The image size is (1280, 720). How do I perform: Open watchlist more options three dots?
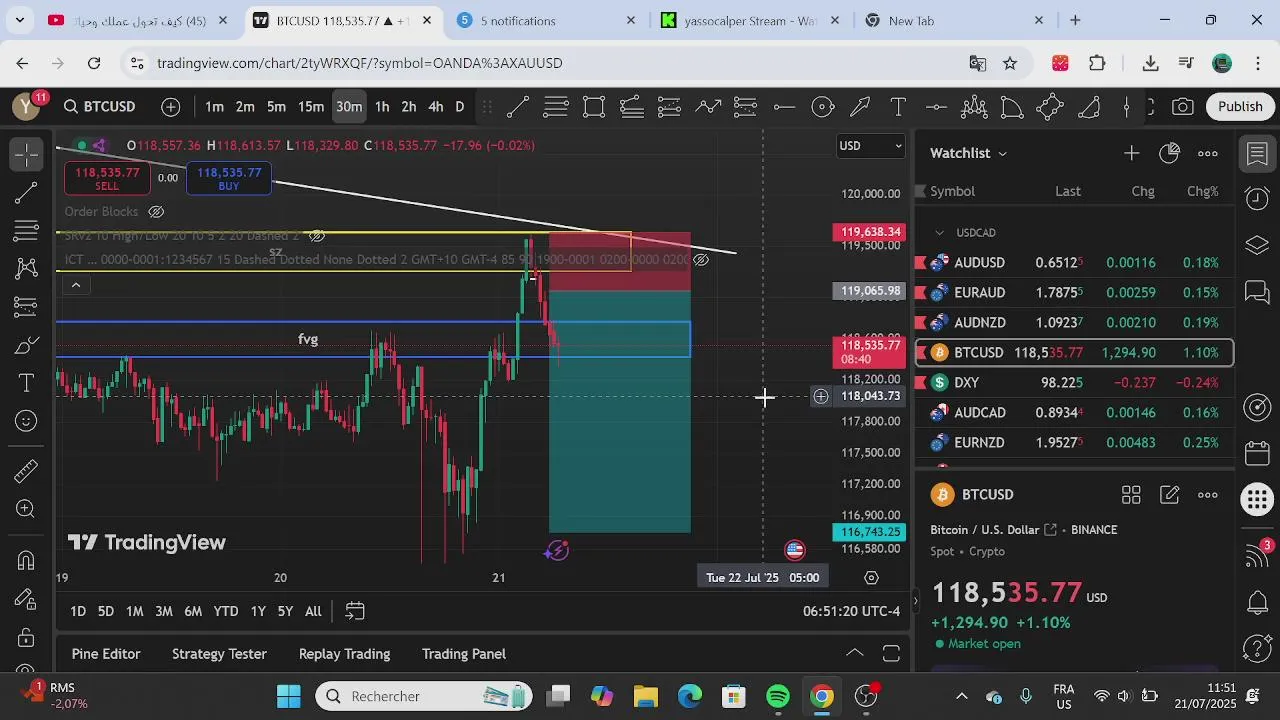tap(1208, 153)
